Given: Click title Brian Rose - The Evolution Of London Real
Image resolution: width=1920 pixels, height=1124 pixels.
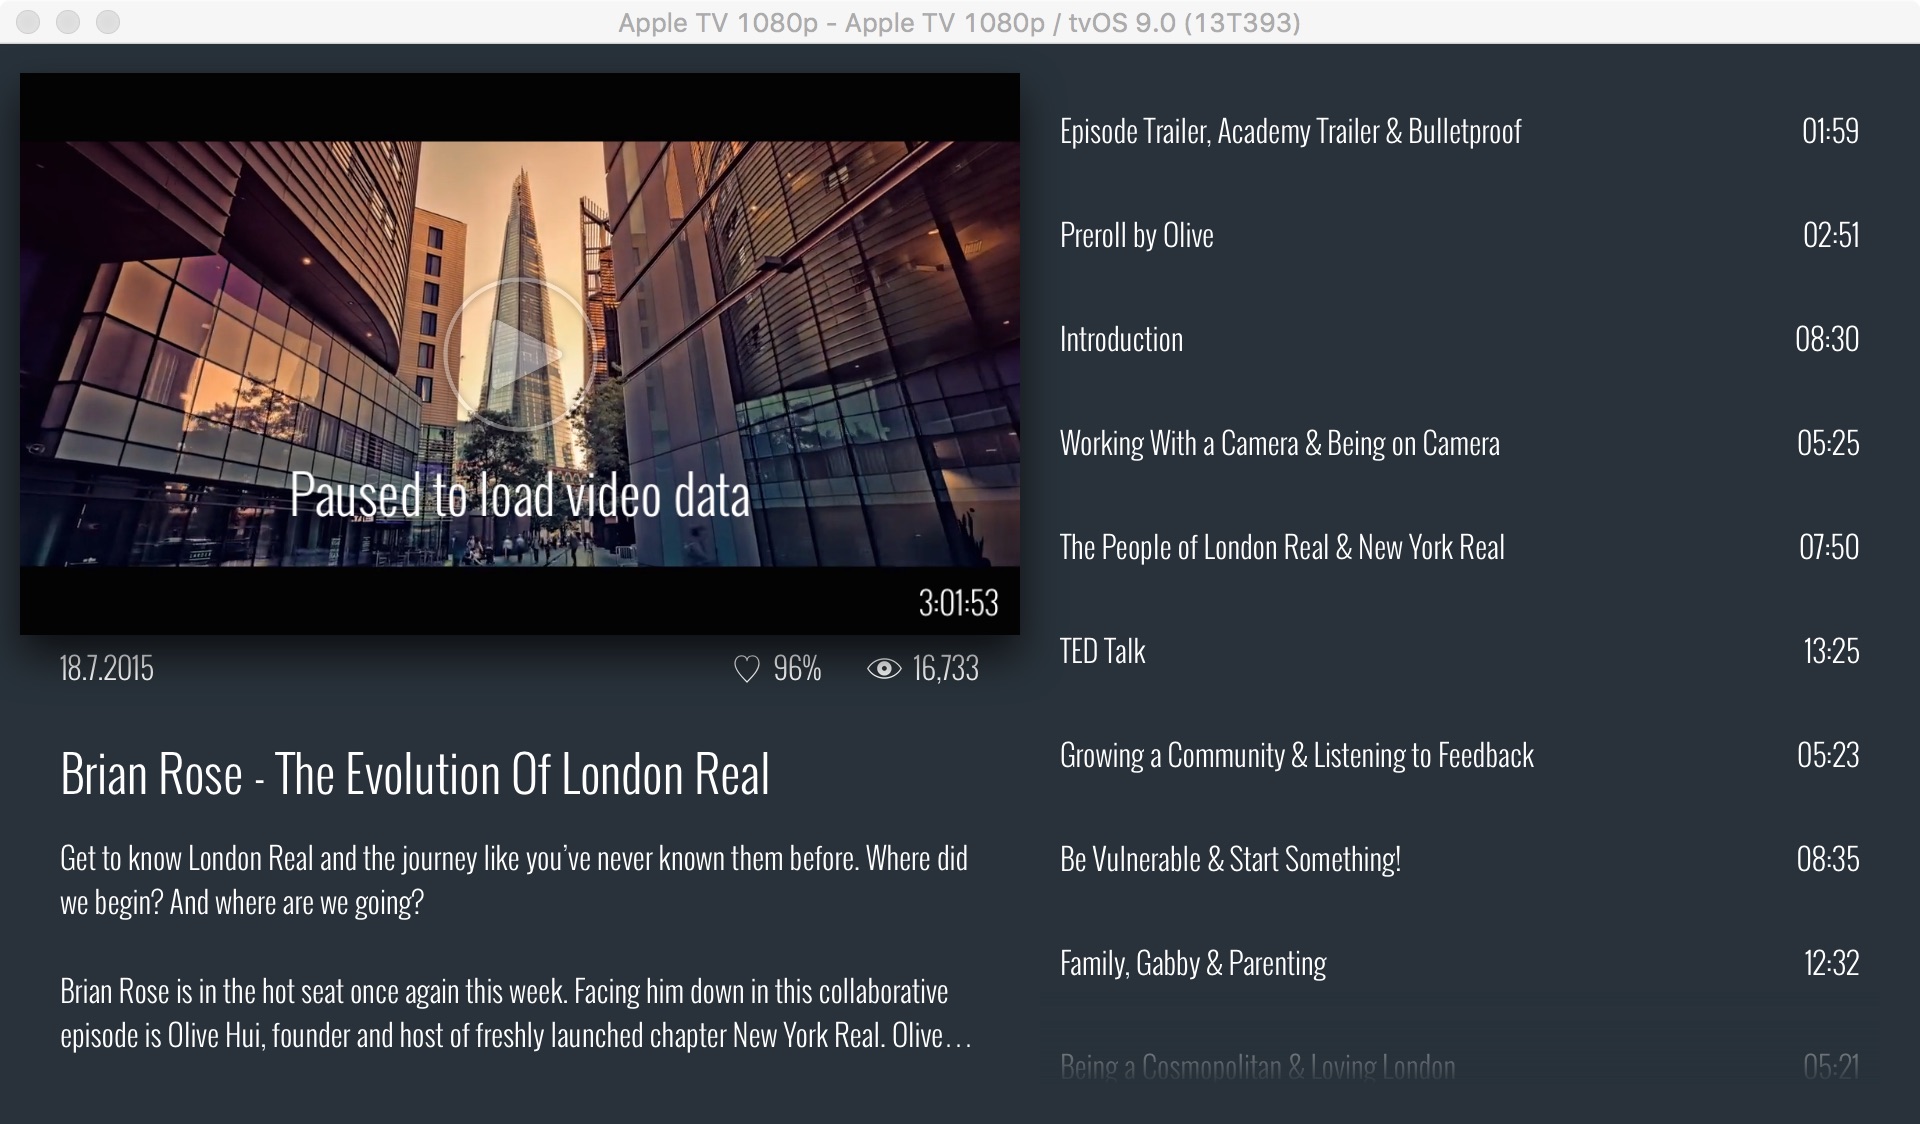Looking at the screenshot, I should click(x=415, y=774).
